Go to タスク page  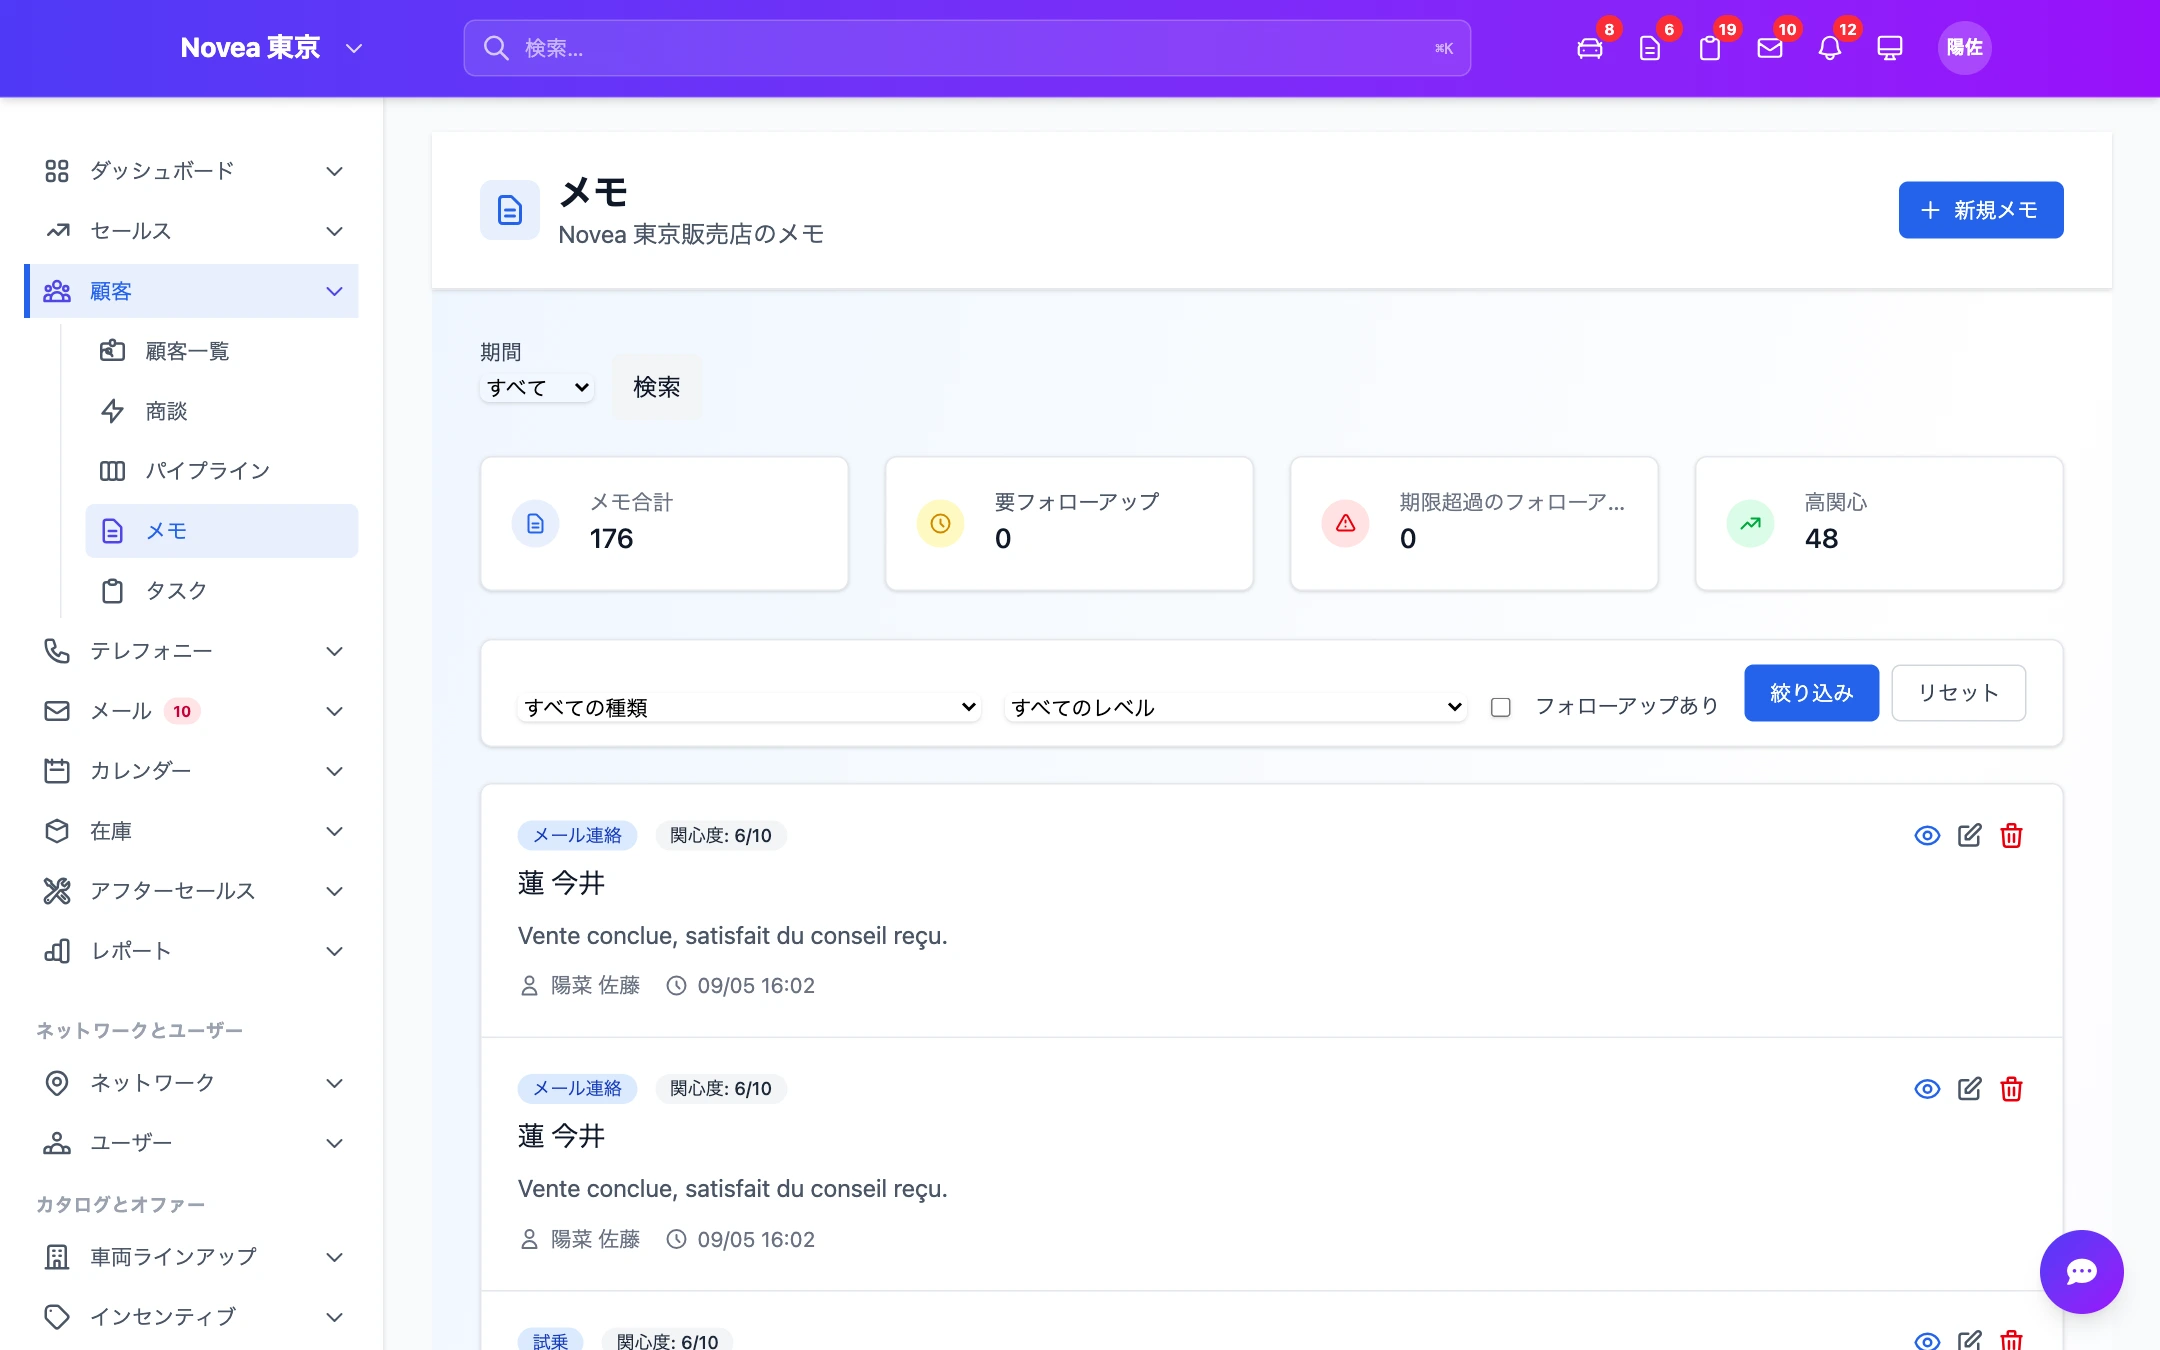click(x=222, y=591)
